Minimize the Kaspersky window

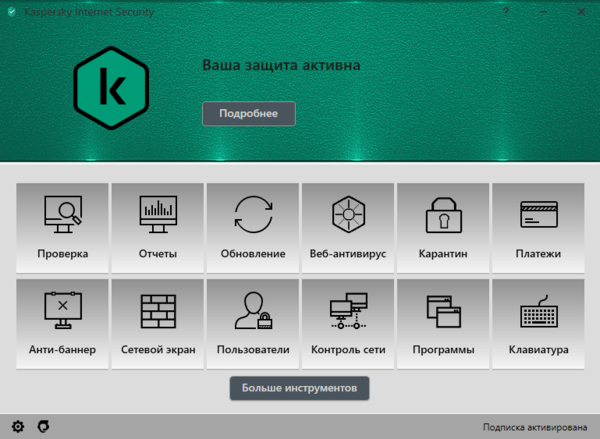click(543, 12)
